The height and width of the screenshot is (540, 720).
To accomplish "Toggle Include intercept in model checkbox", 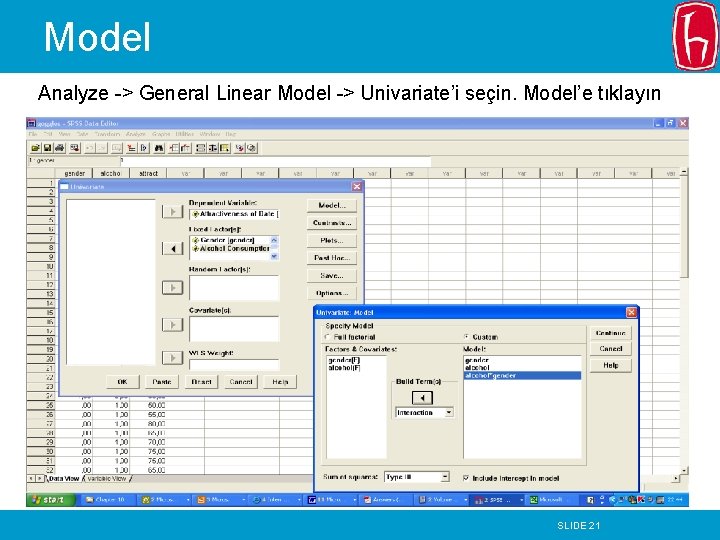I will 466,478.
